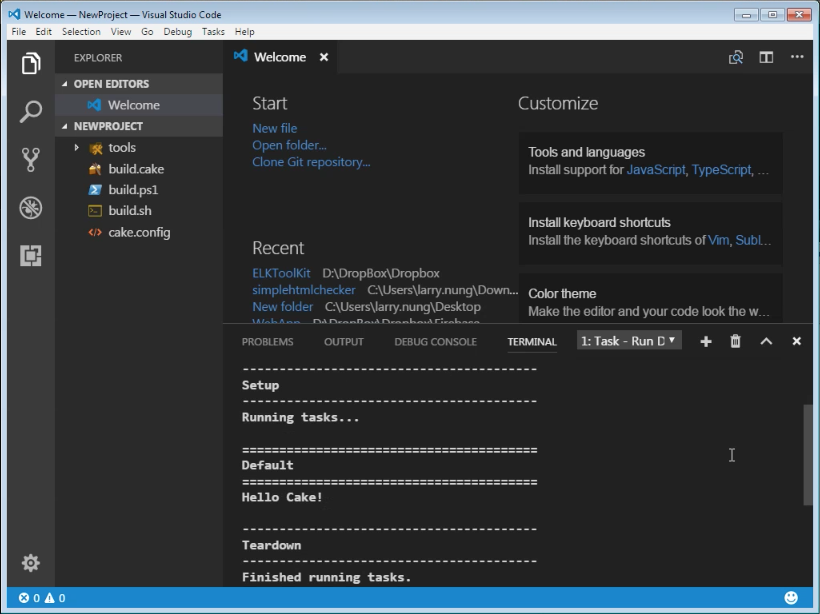This screenshot has height=614, width=820.
Task: Click the feedback smiley in status bar
Action: click(x=791, y=597)
